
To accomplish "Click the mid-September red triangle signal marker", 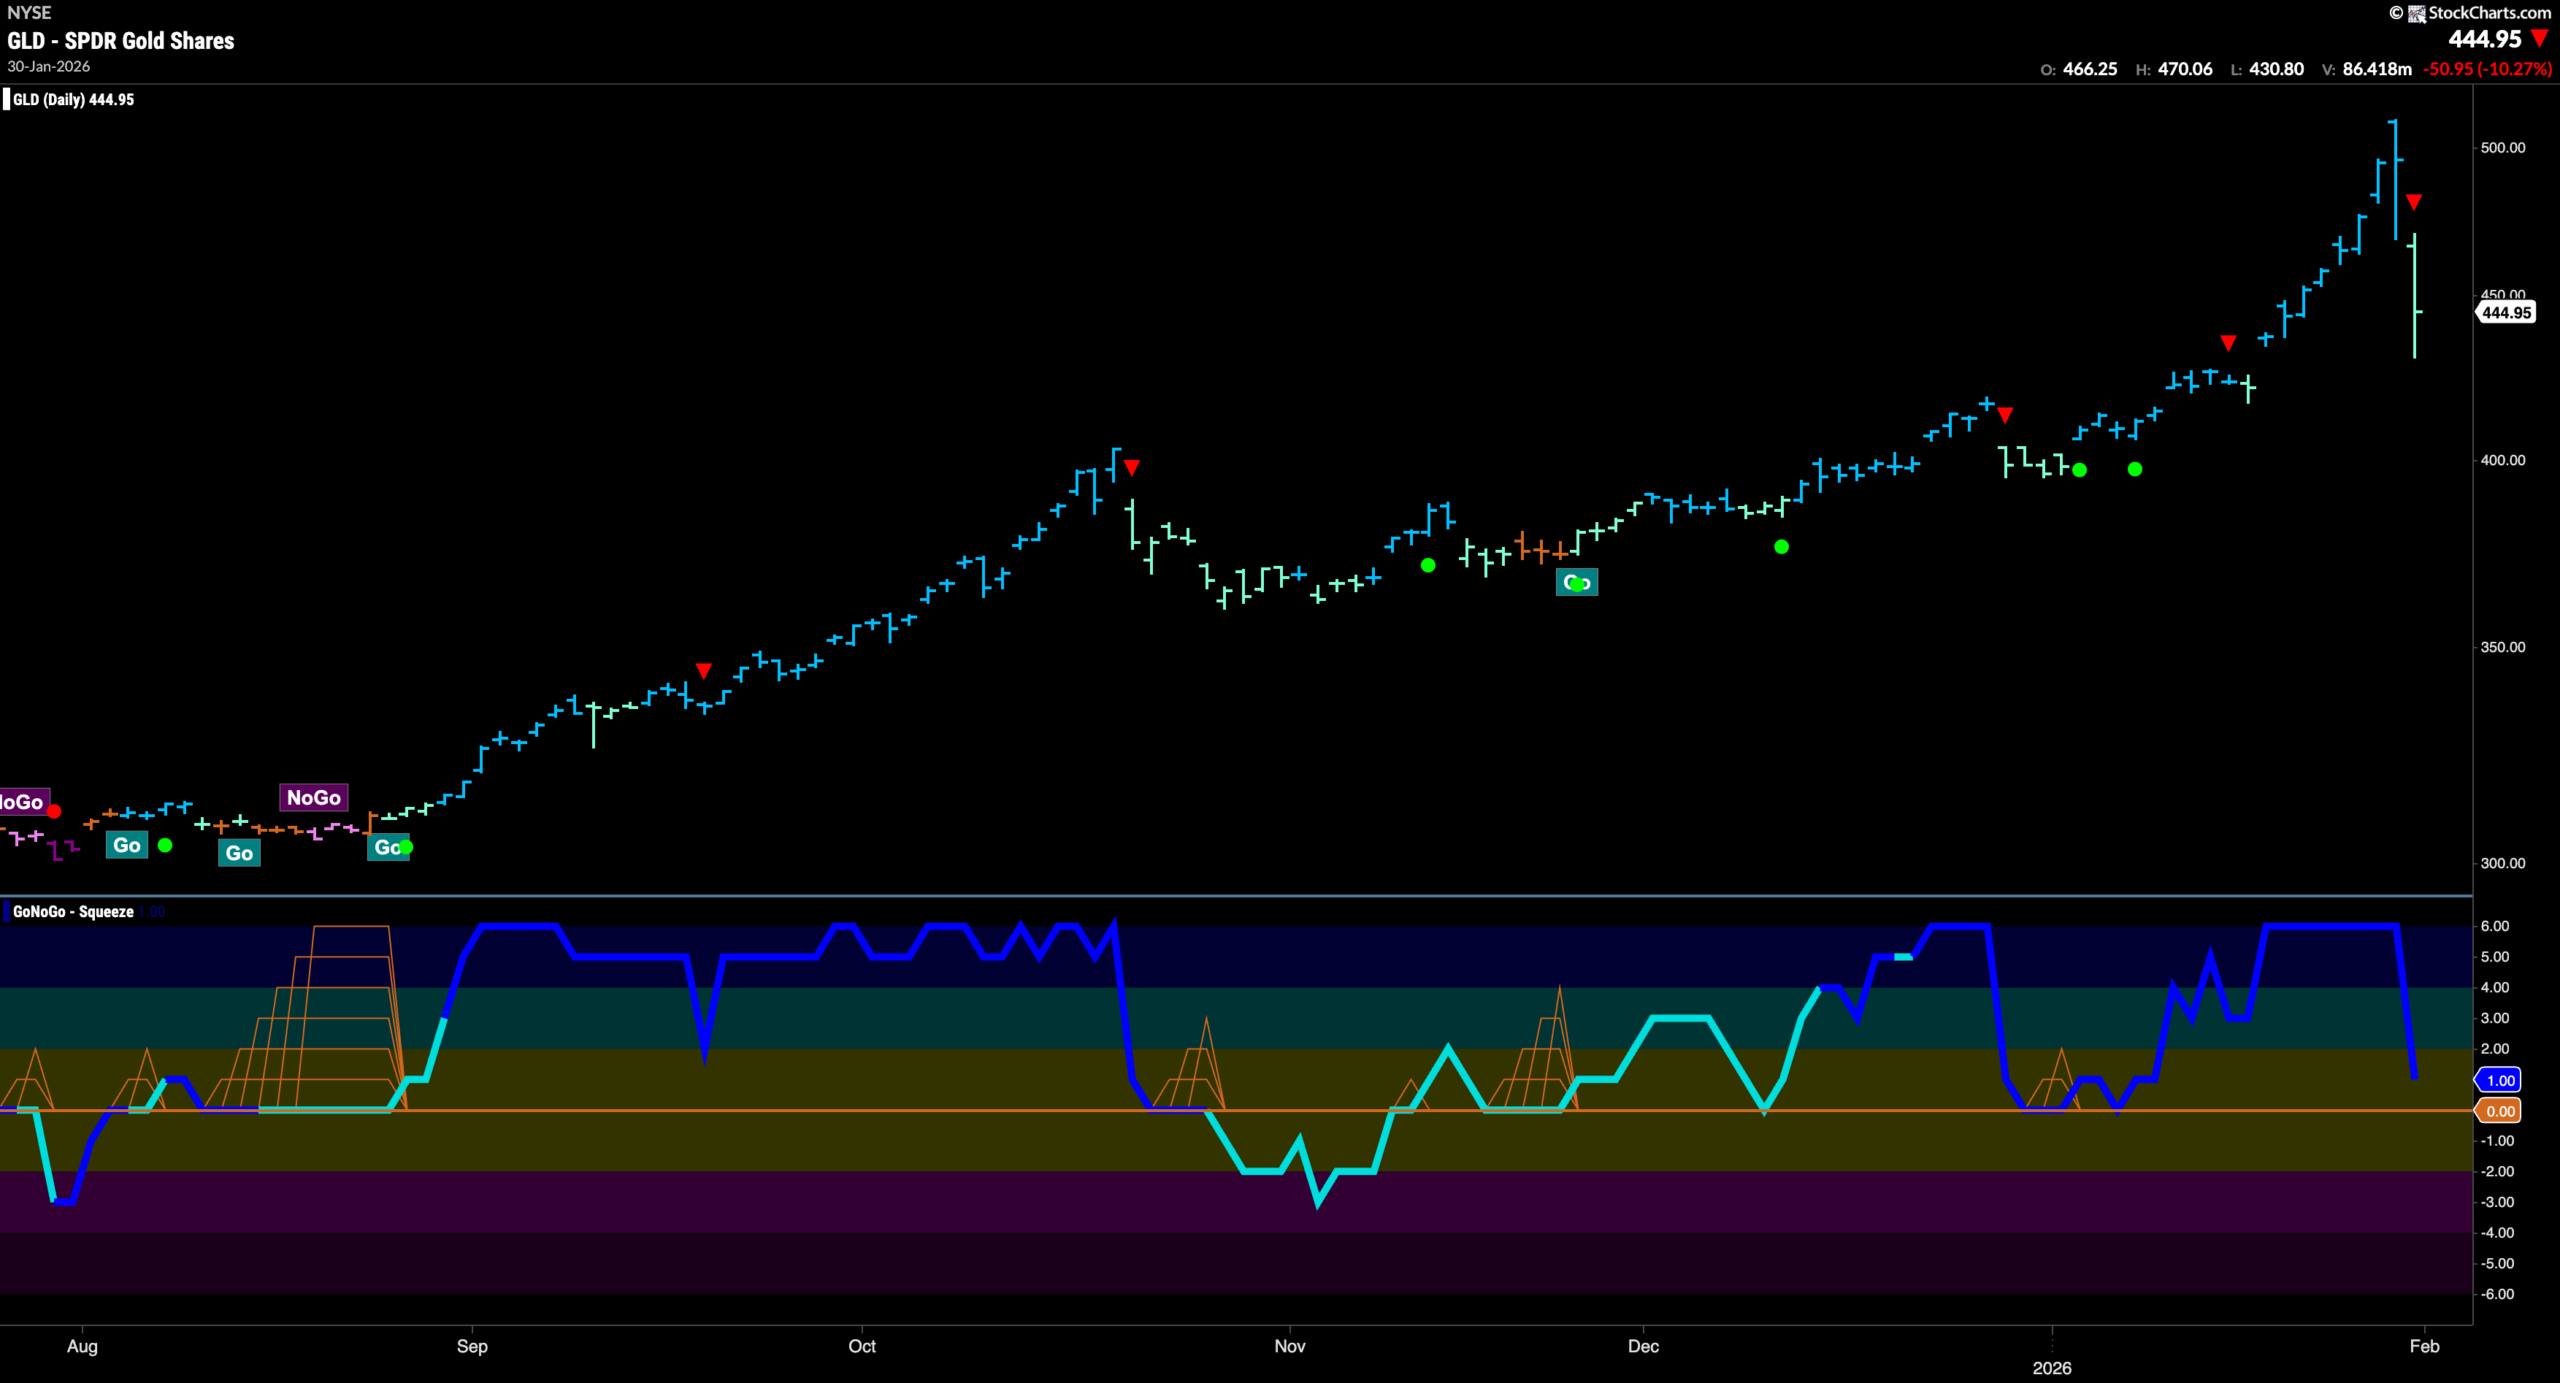I will (x=704, y=670).
